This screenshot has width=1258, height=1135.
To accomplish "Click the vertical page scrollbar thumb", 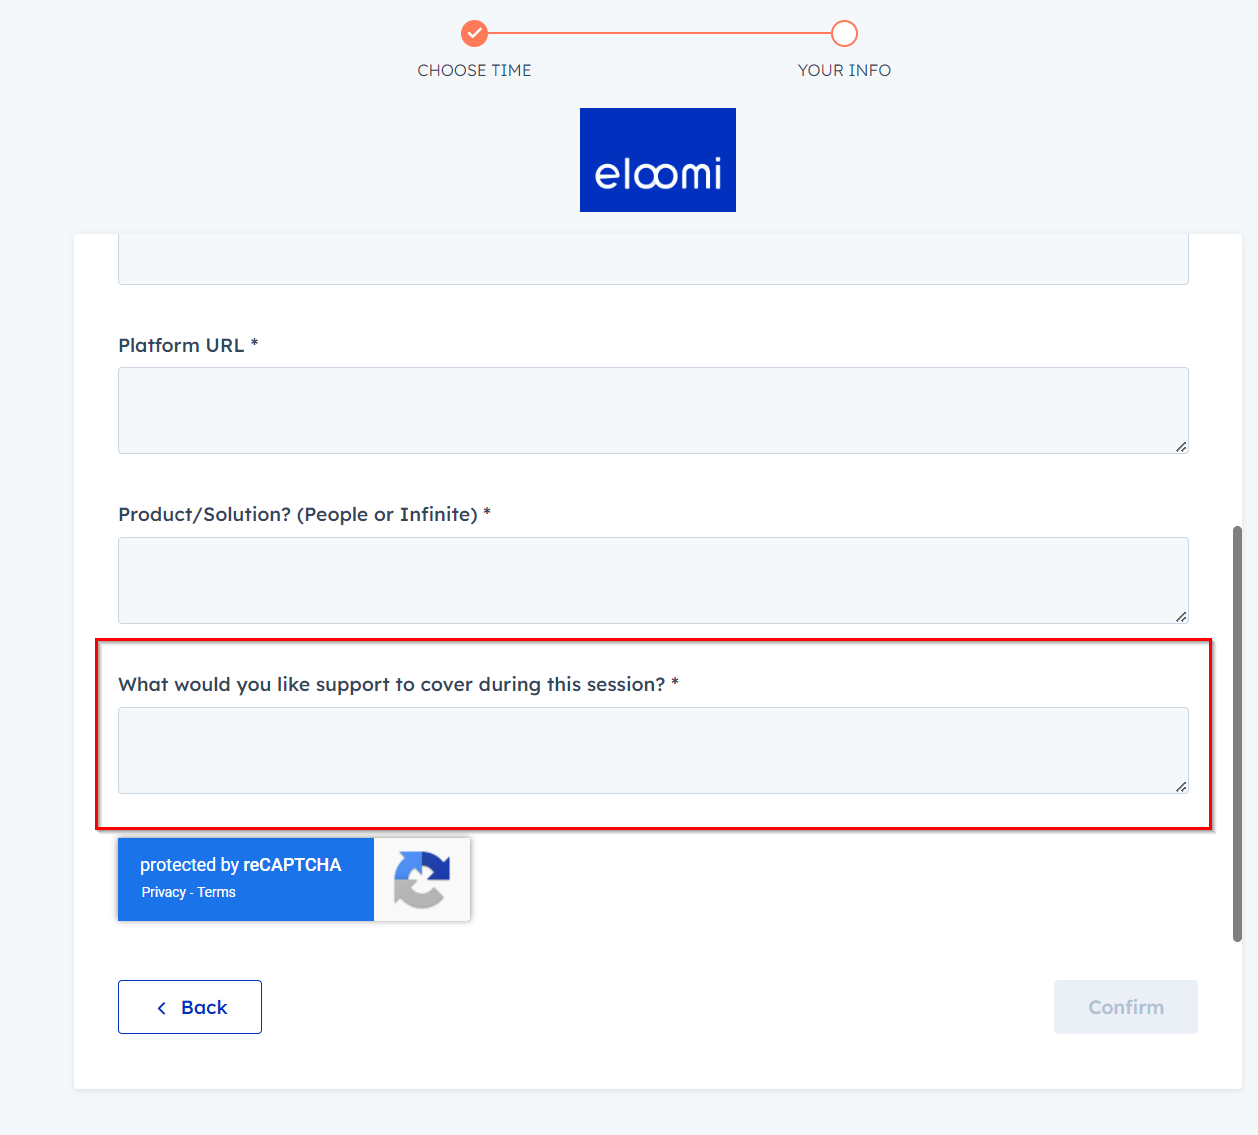I will [x=1237, y=733].
